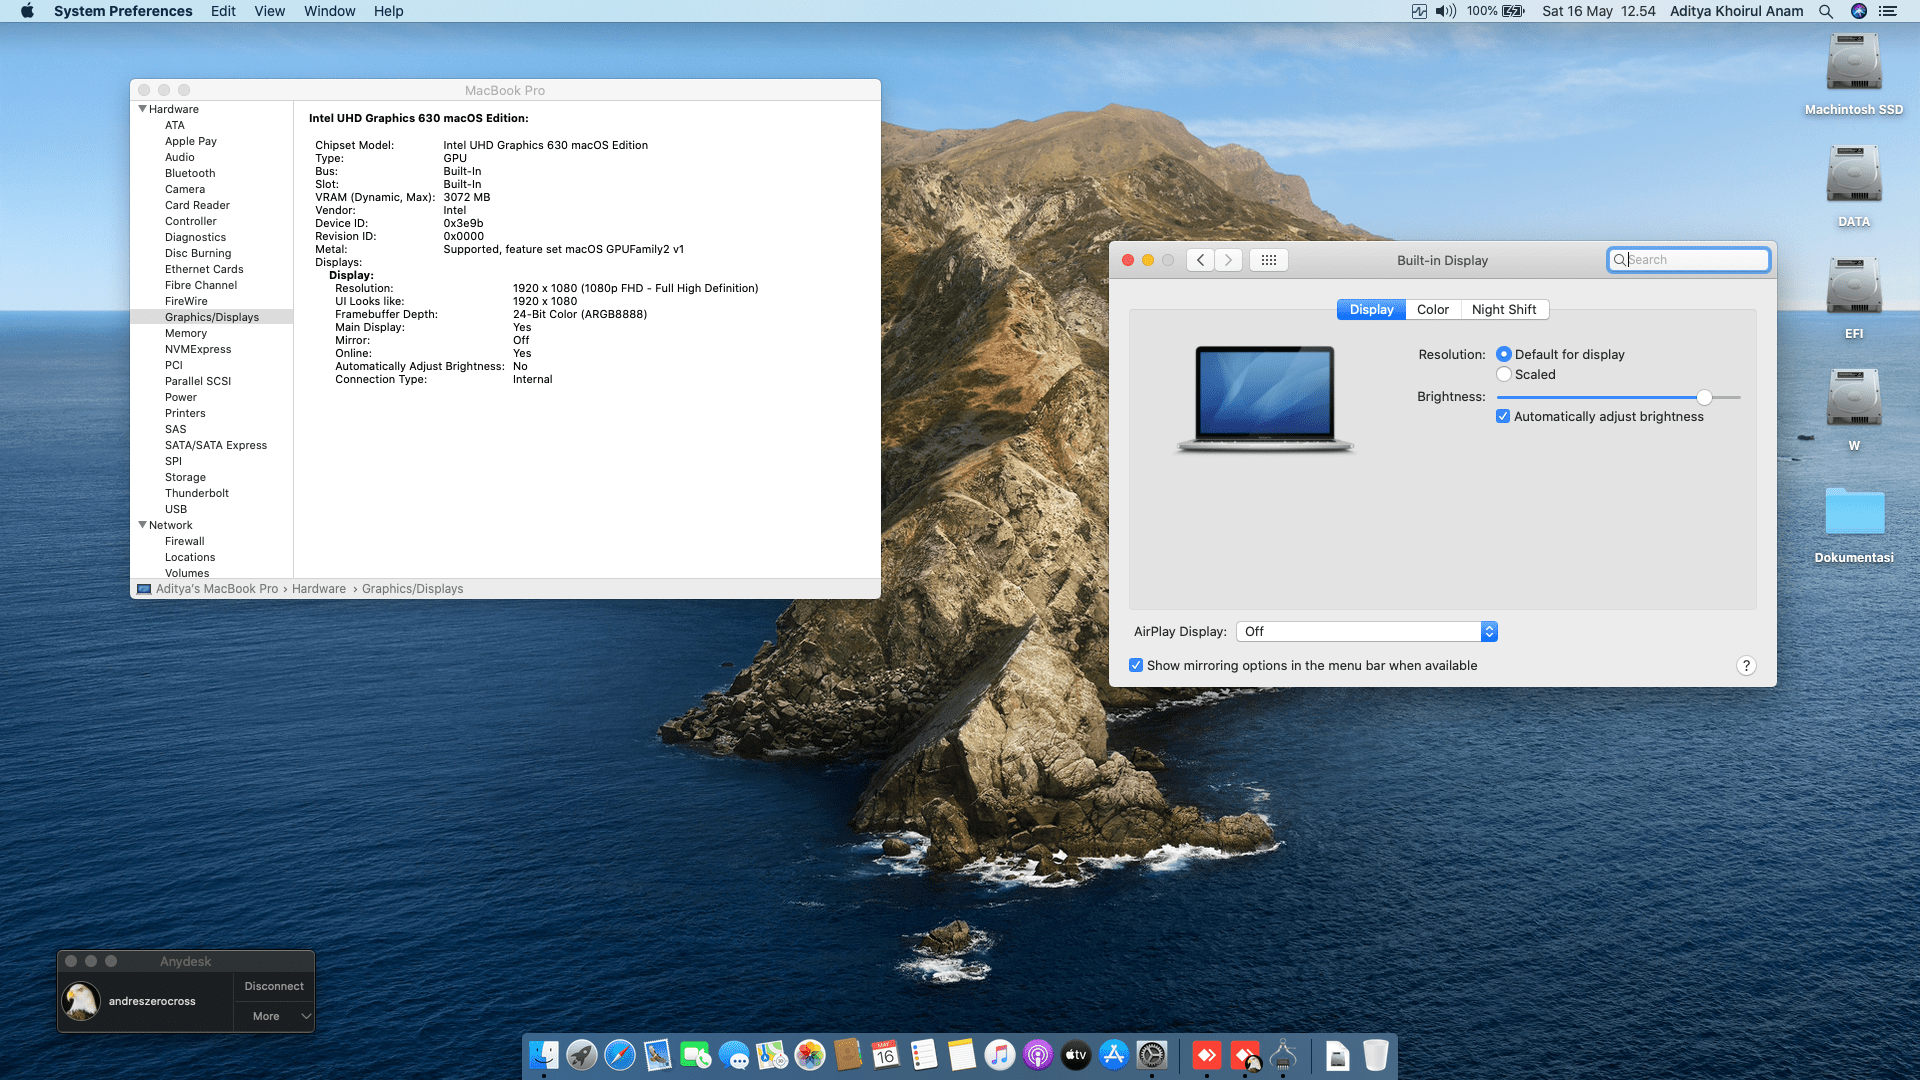Click Aditya's MacBook Pro in path bar

[217, 589]
